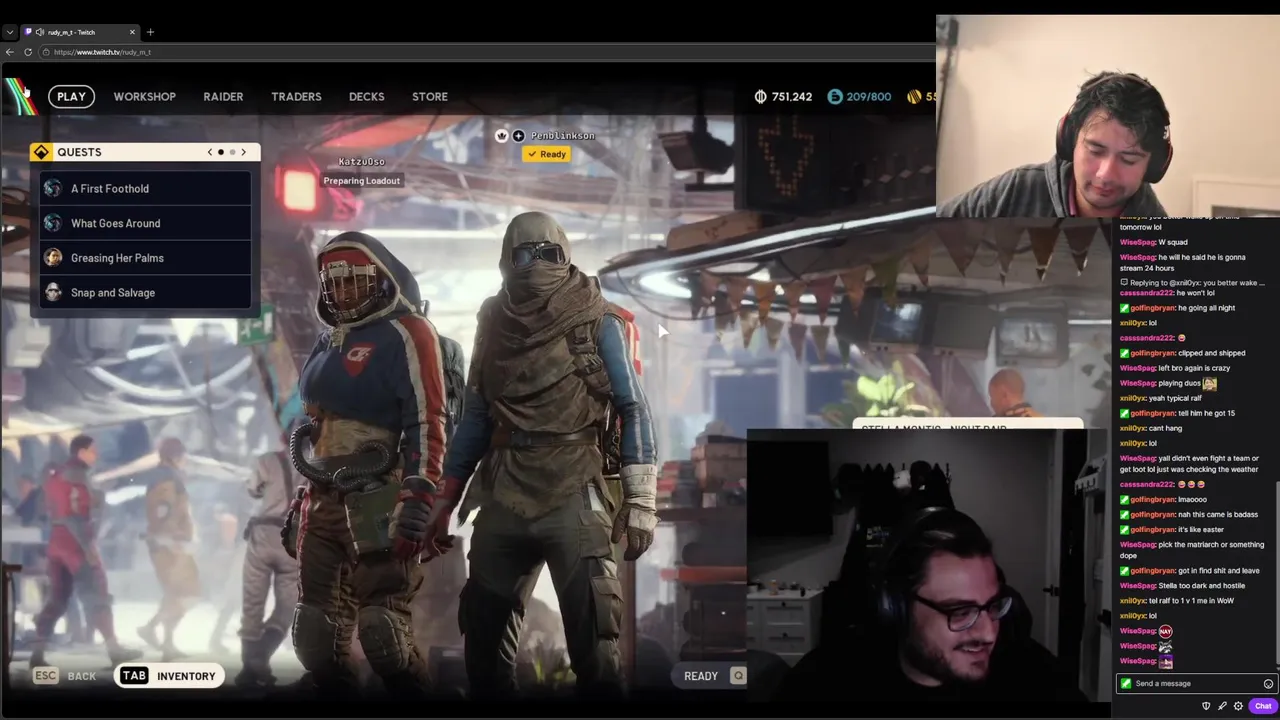Open the RAIDER tab

click(x=223, y=97)
